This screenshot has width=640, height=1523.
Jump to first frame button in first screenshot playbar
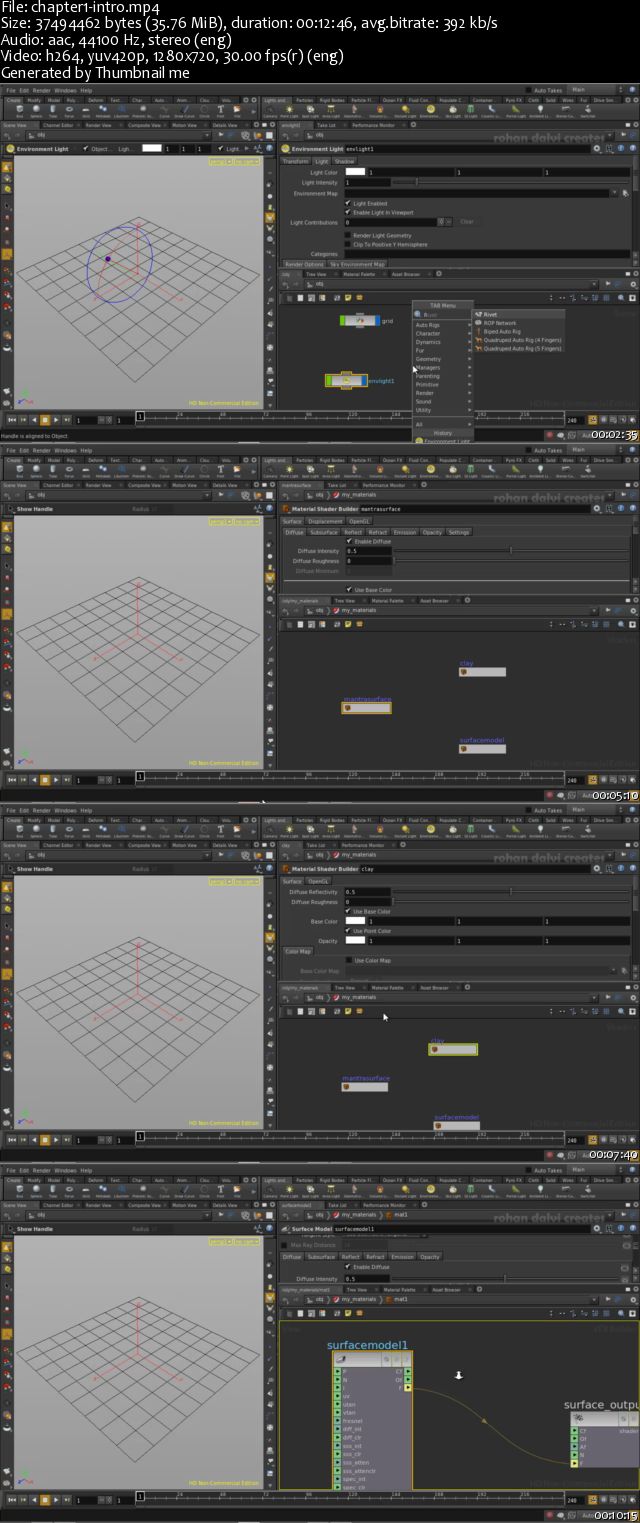click(x=11, y=420)
